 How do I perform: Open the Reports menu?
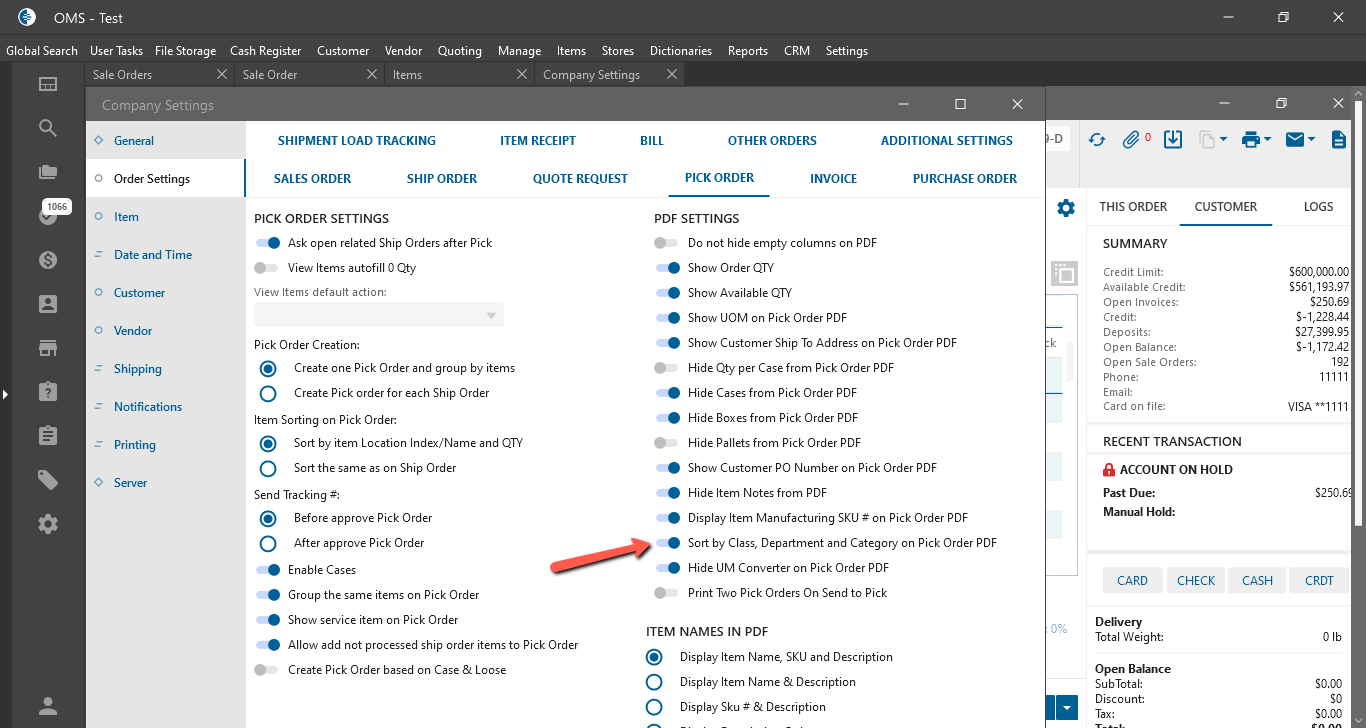[x=747, y=50]
